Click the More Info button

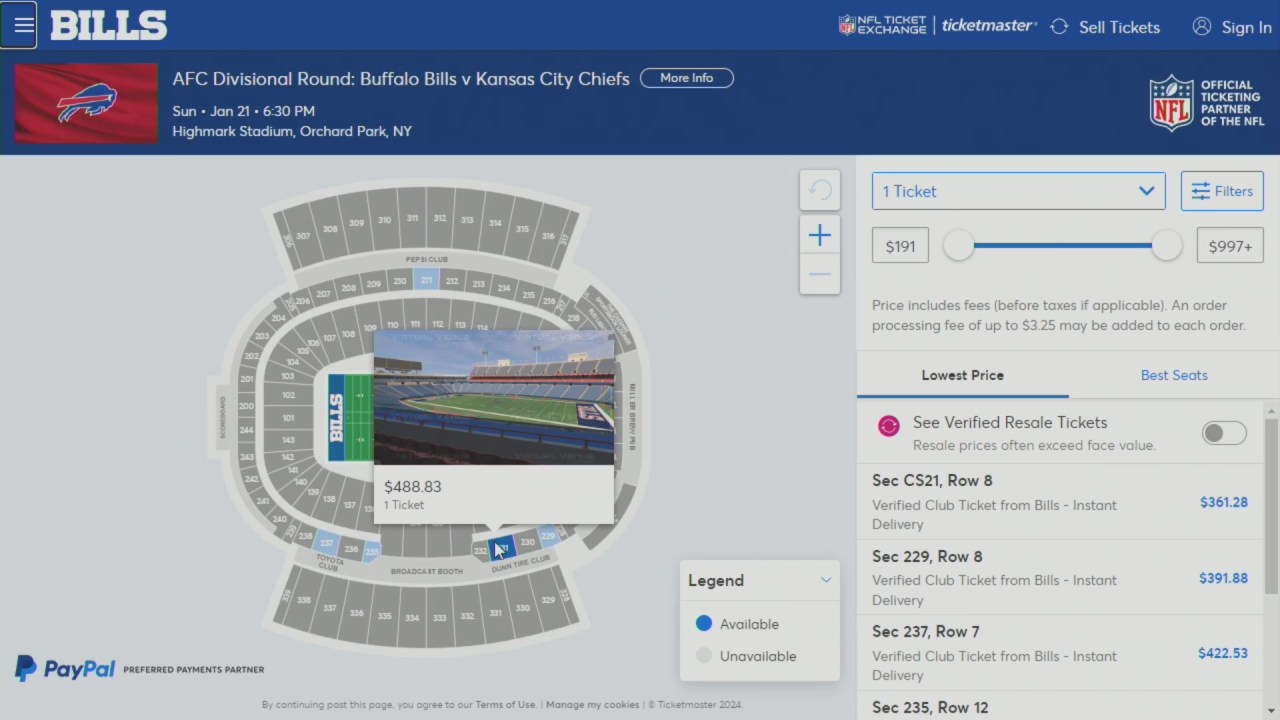pyautogui.click(x=686, y=78)
